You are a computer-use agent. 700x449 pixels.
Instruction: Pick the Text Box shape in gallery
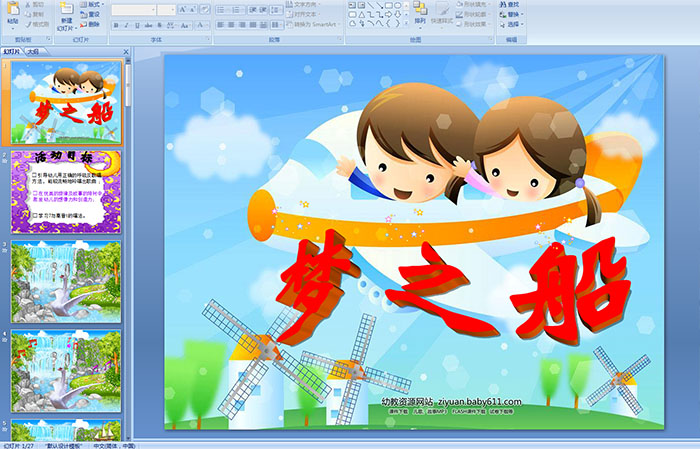pyautogui.click(x=352, y=5)
